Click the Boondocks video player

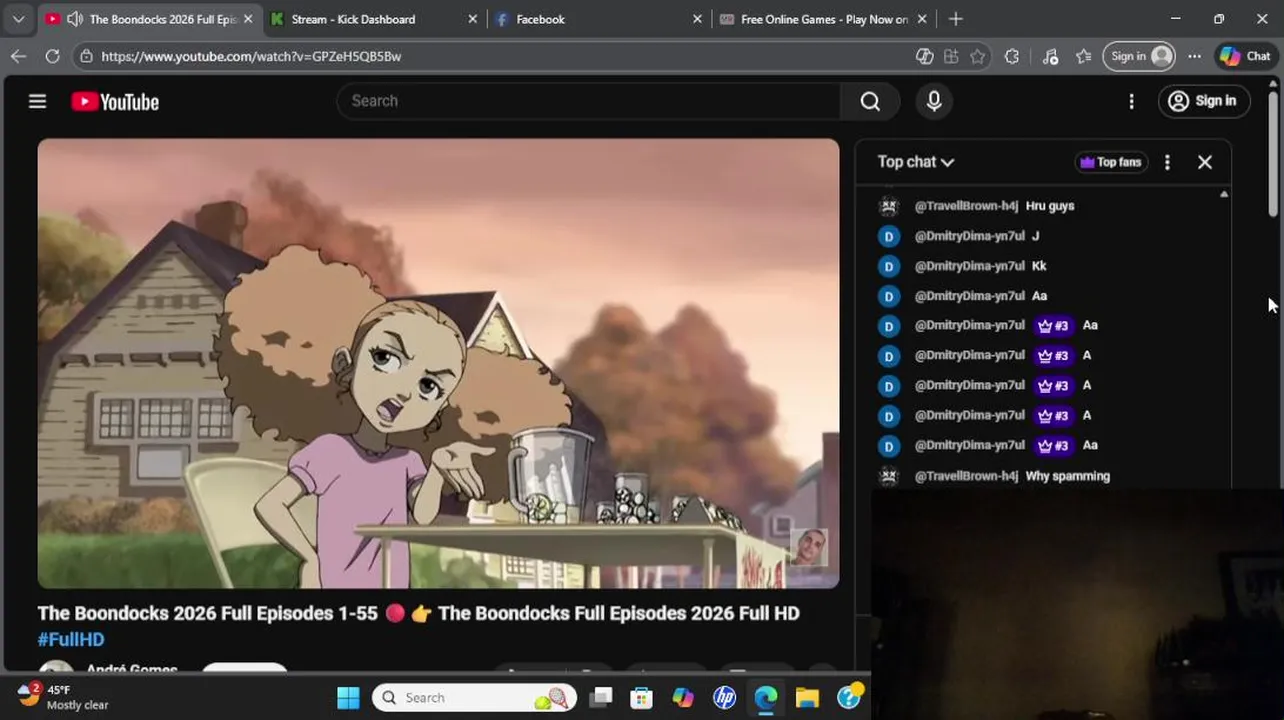click(x=438, y=363)
